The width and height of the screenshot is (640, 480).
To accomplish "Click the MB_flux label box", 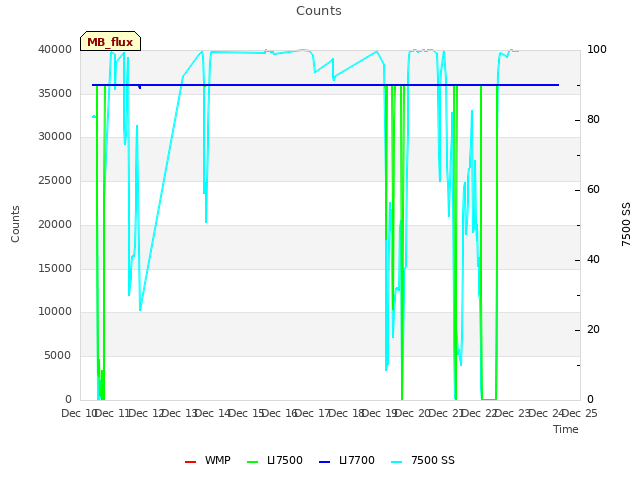I will (110, 41).
